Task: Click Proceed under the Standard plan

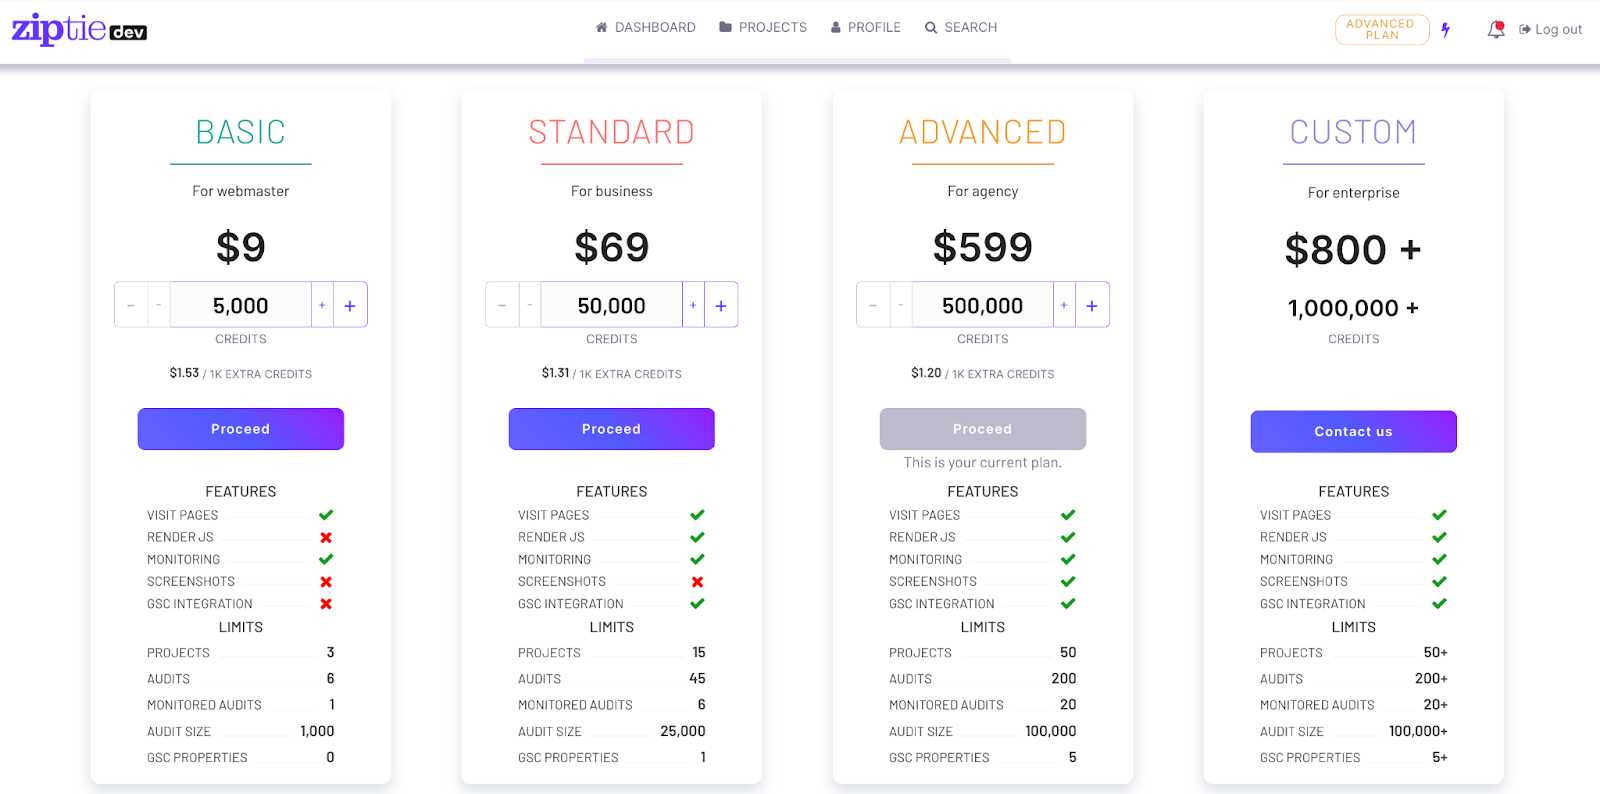Action: tap(612, 429)
